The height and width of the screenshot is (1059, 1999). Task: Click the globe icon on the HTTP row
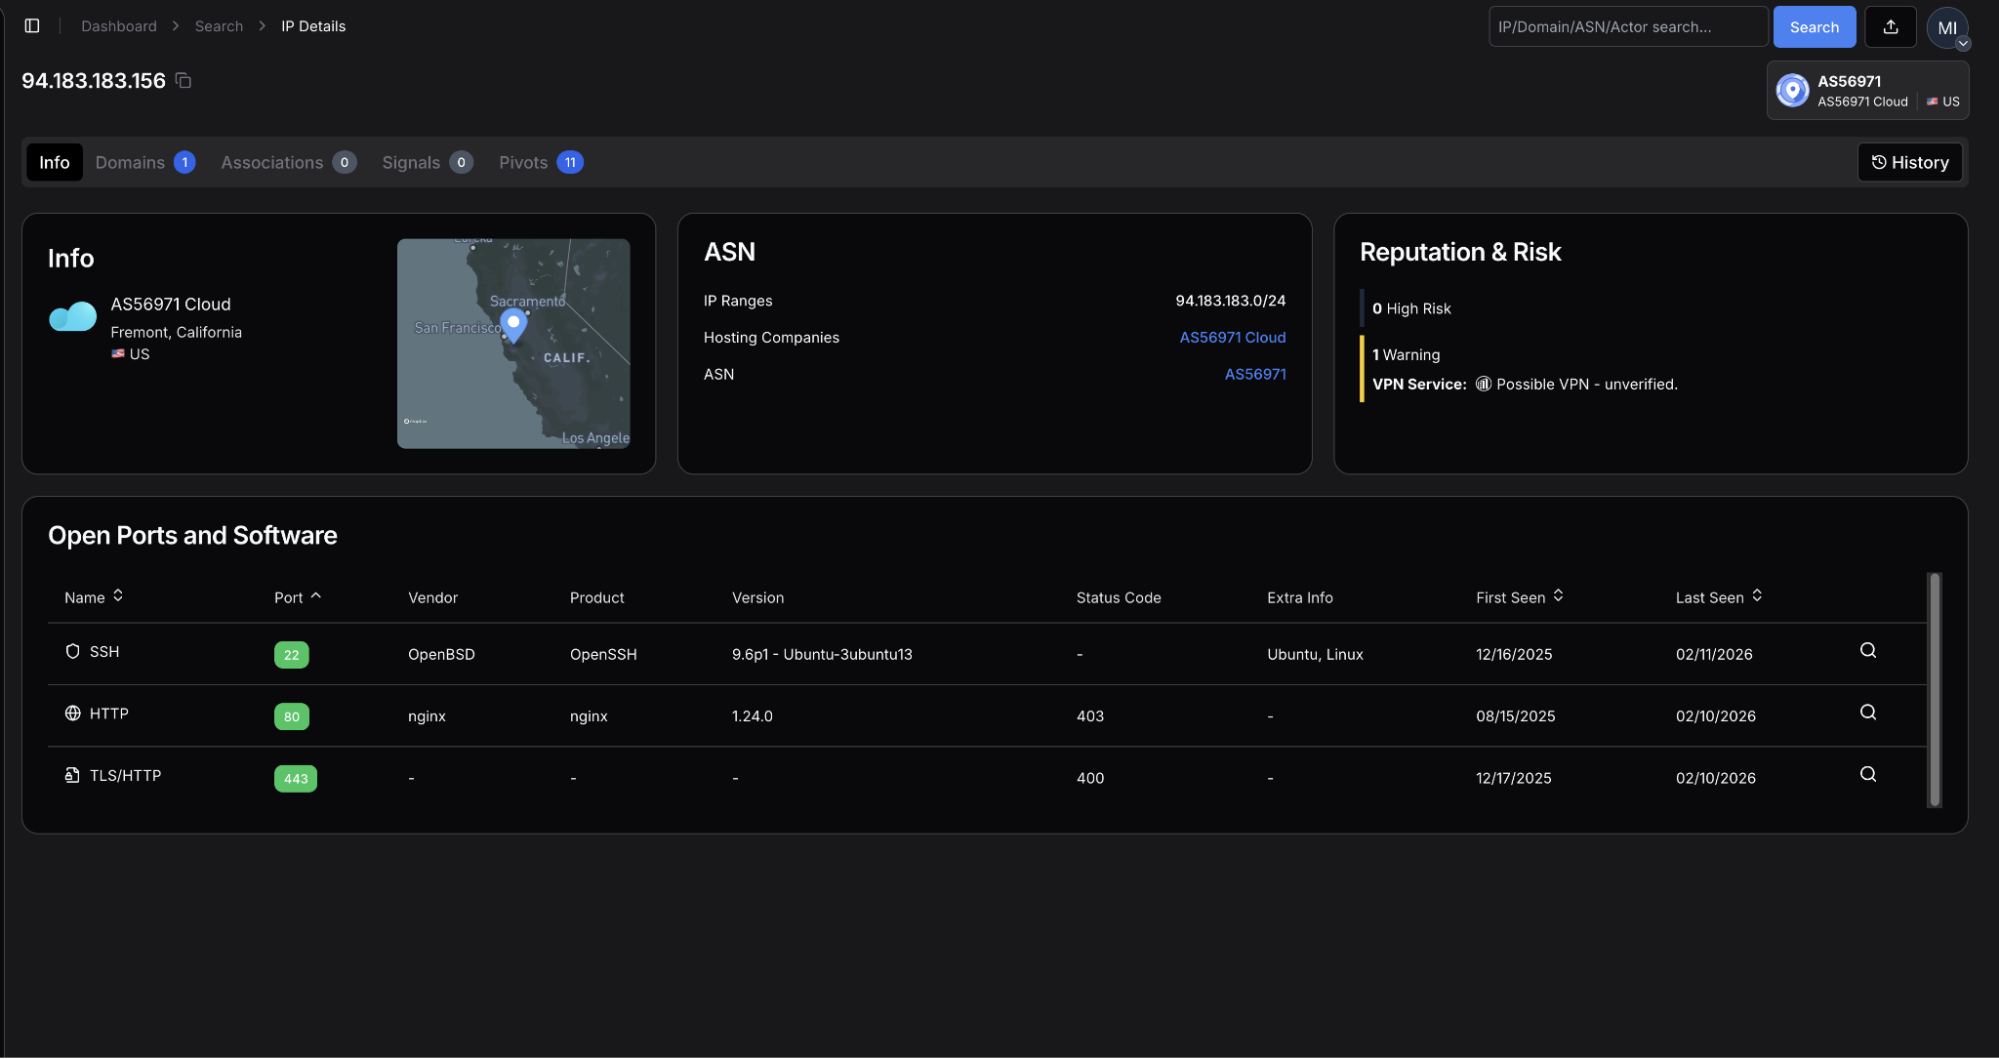coord(73,713)
